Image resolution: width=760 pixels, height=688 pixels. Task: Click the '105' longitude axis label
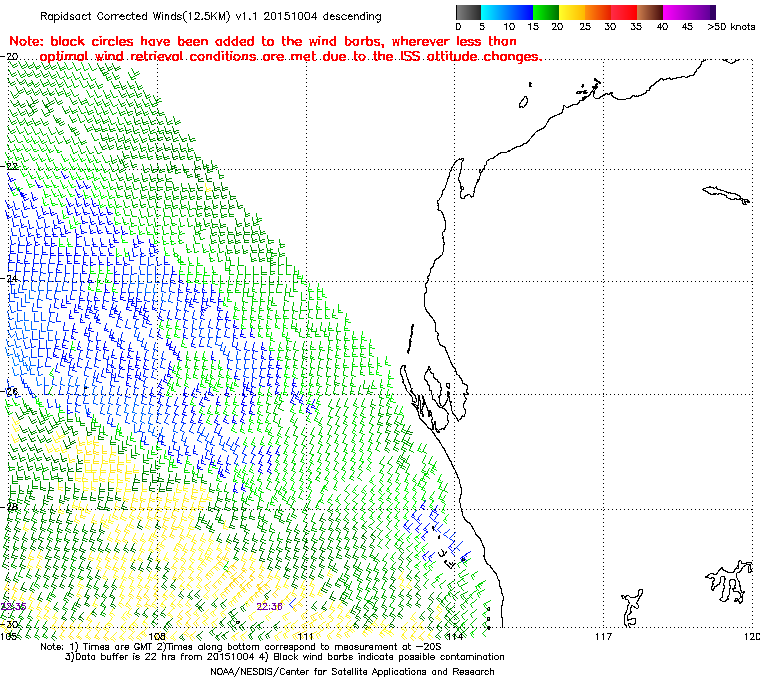pos(8,636)
